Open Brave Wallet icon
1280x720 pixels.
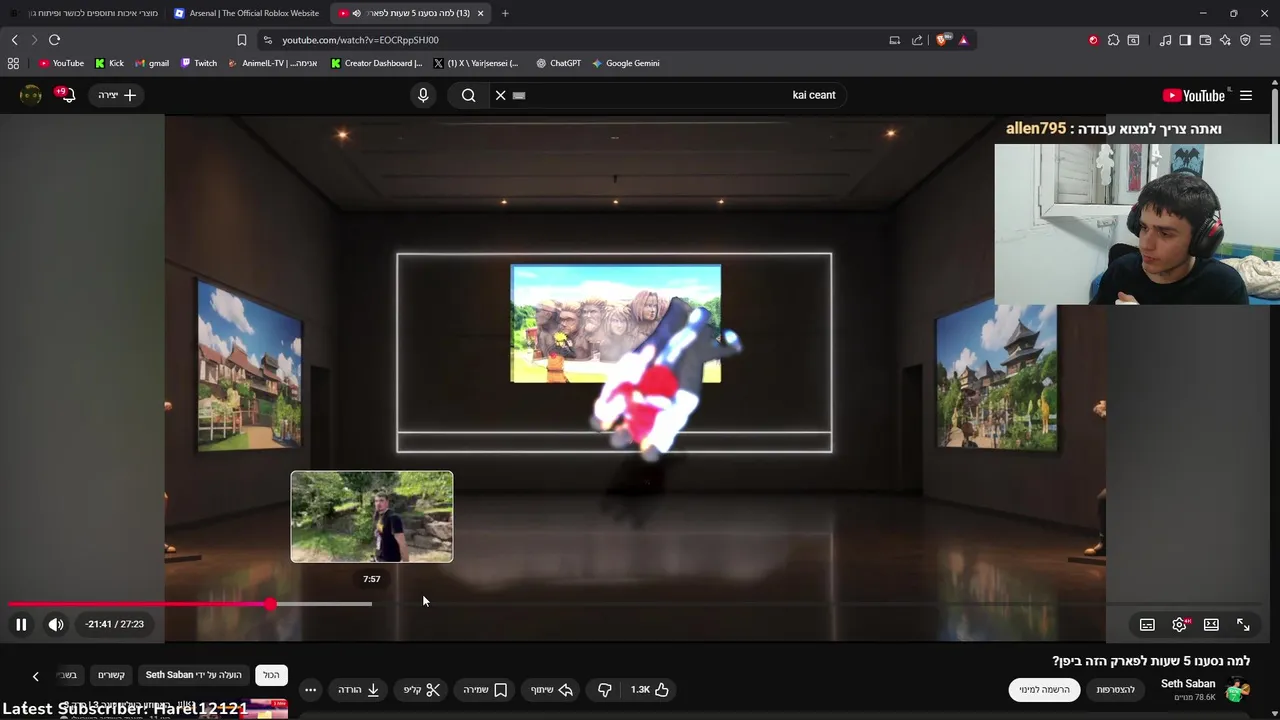(1205, 40)
